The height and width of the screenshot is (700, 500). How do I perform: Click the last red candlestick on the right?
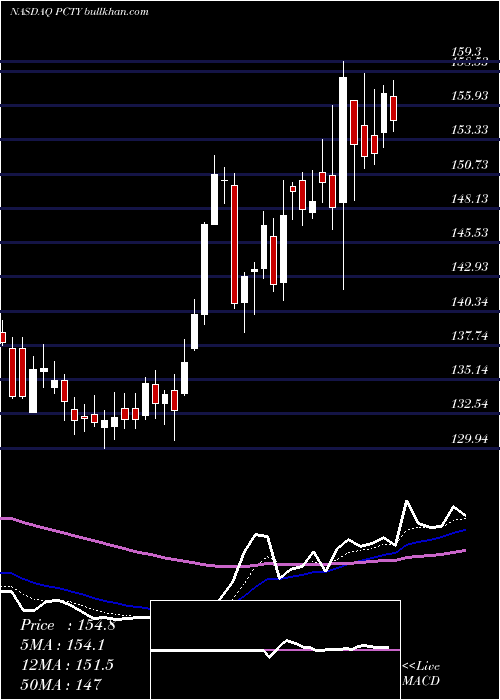393,108
